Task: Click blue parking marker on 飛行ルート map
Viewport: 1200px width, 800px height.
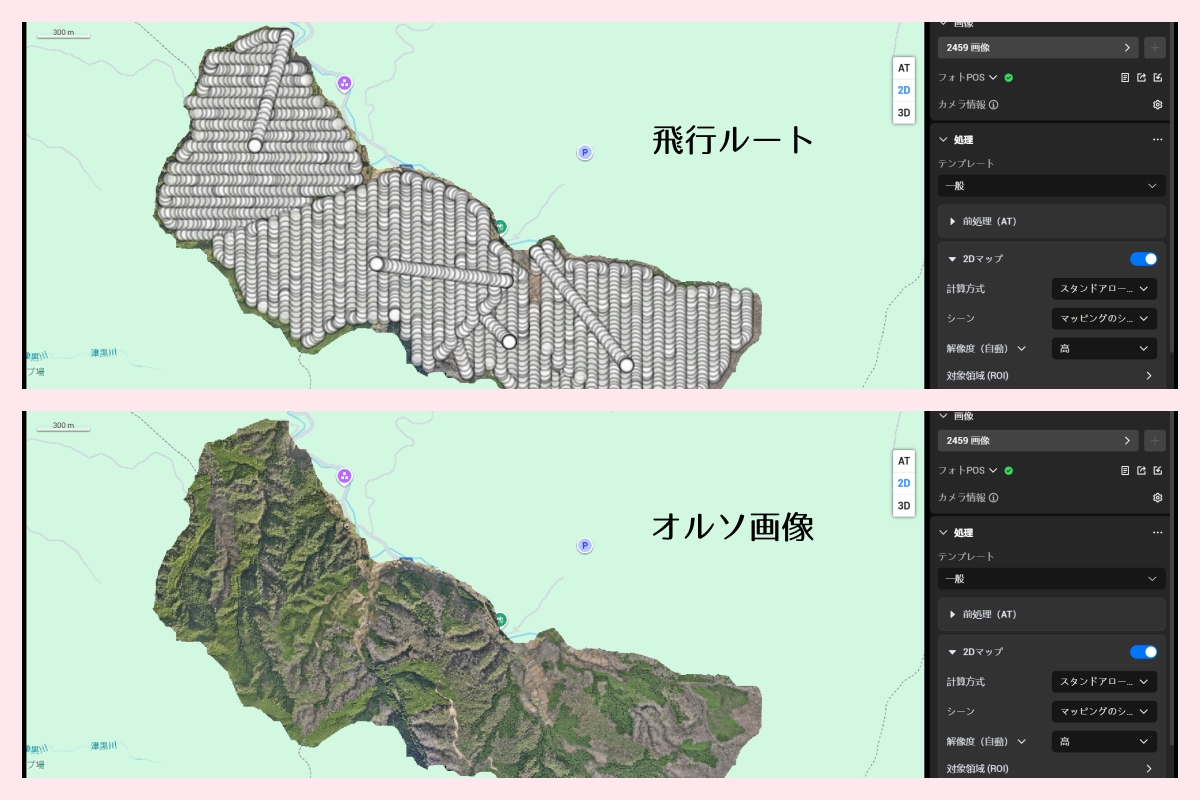Action: tap(585, 152)
